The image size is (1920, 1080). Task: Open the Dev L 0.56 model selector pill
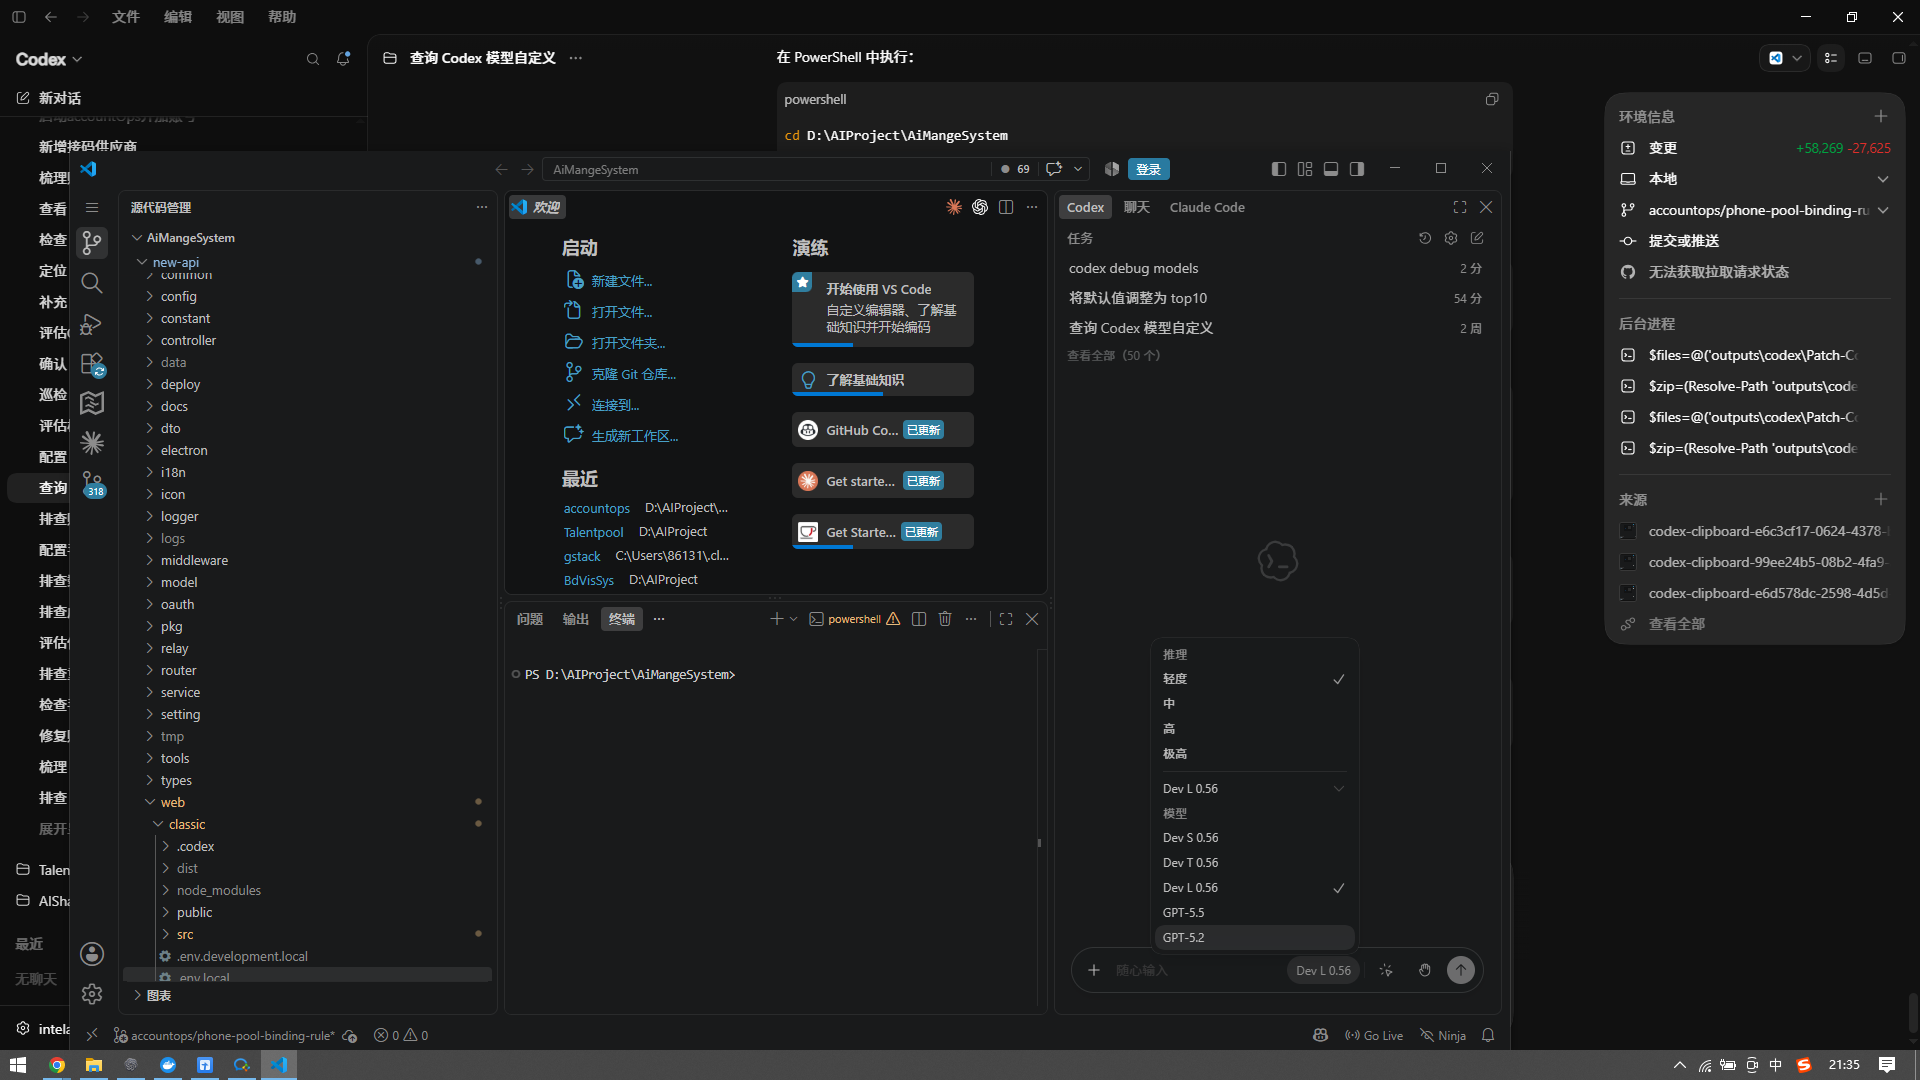coord(1323,970)
